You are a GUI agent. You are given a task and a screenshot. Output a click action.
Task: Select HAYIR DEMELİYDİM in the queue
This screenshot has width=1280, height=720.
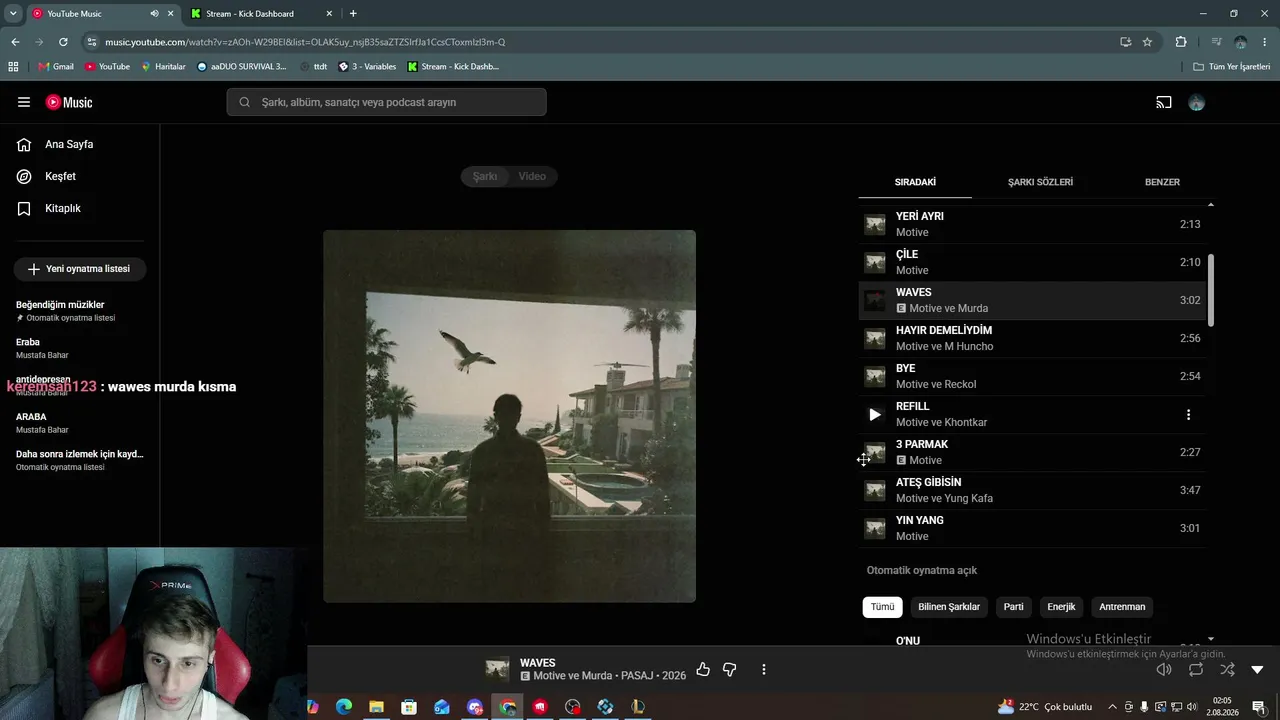(1032, 338)
